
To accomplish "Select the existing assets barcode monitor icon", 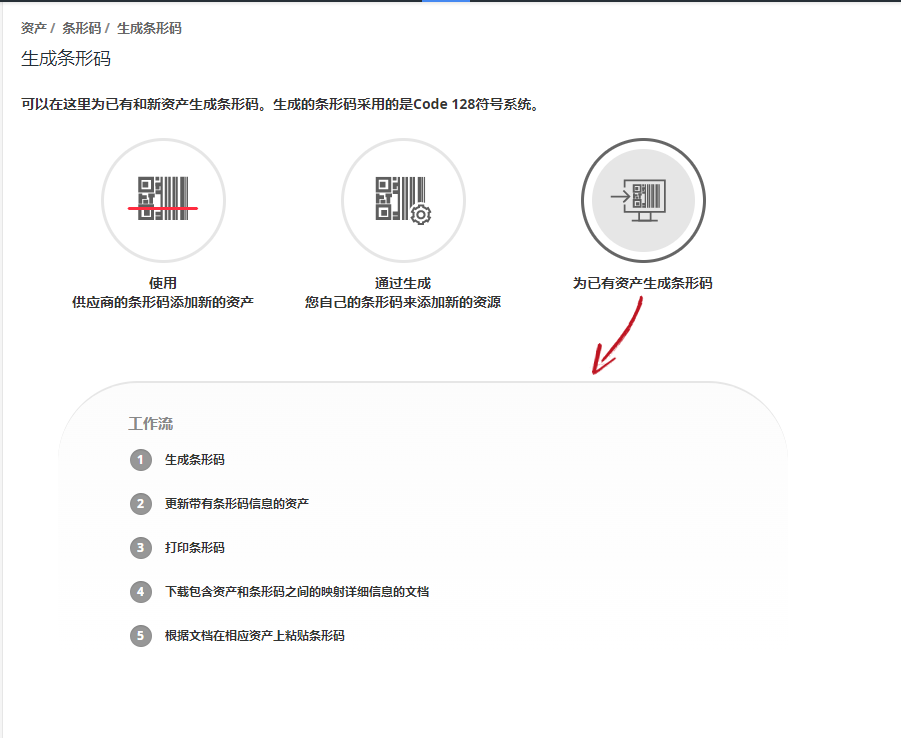I will click(644, 200).
